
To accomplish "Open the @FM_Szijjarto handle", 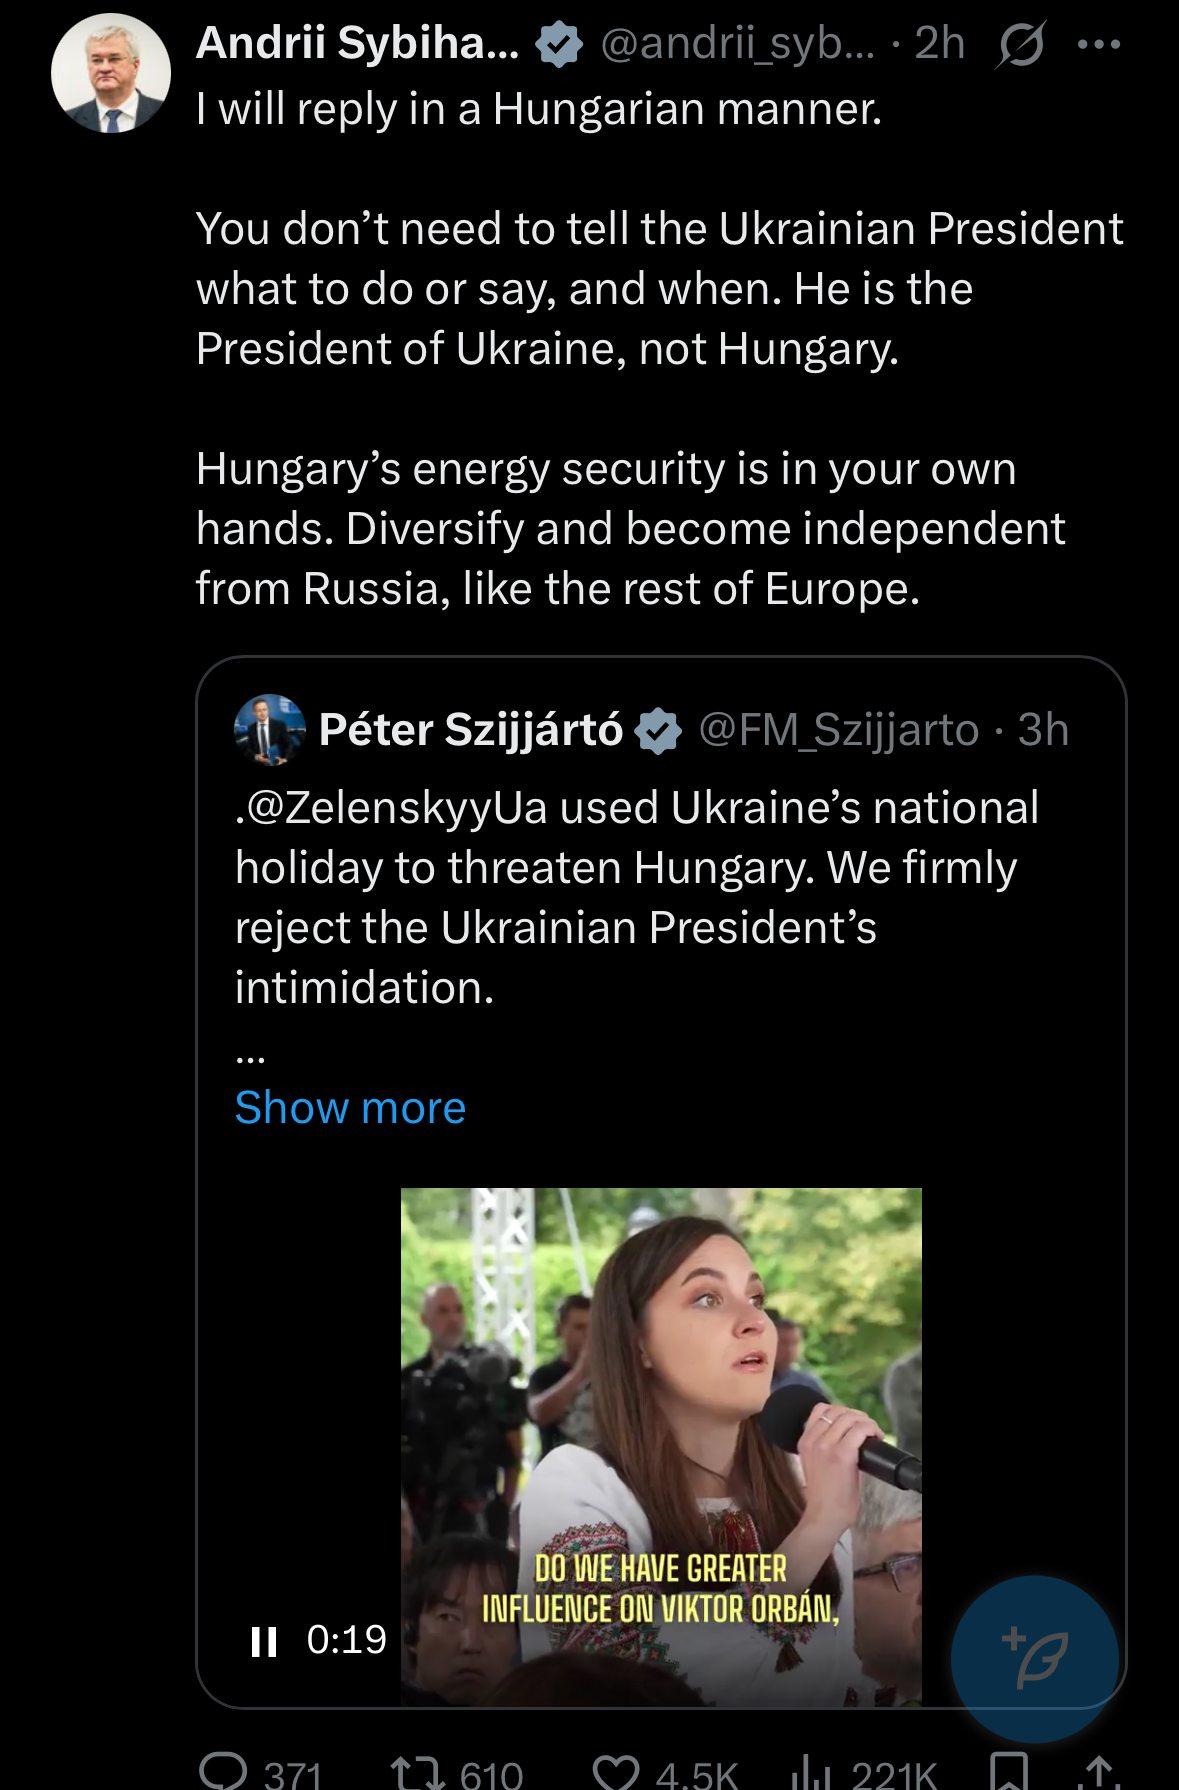I will [838, 731].
